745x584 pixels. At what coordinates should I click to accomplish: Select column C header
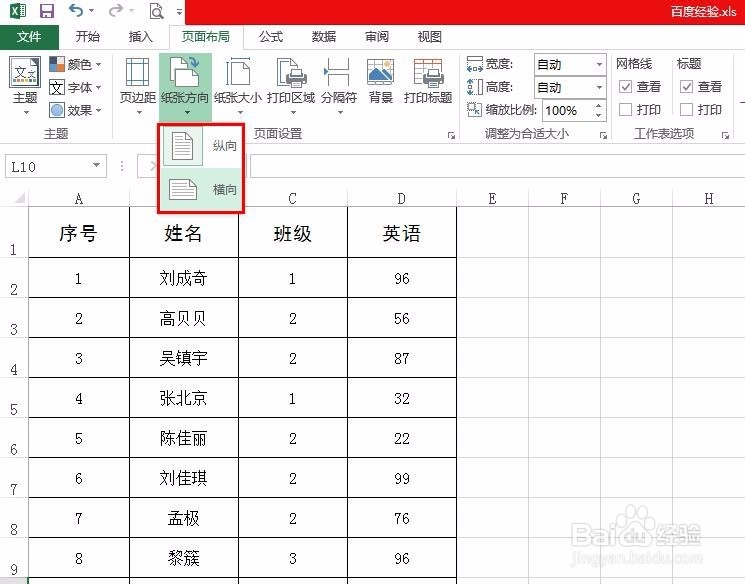(x=293, y=198)
